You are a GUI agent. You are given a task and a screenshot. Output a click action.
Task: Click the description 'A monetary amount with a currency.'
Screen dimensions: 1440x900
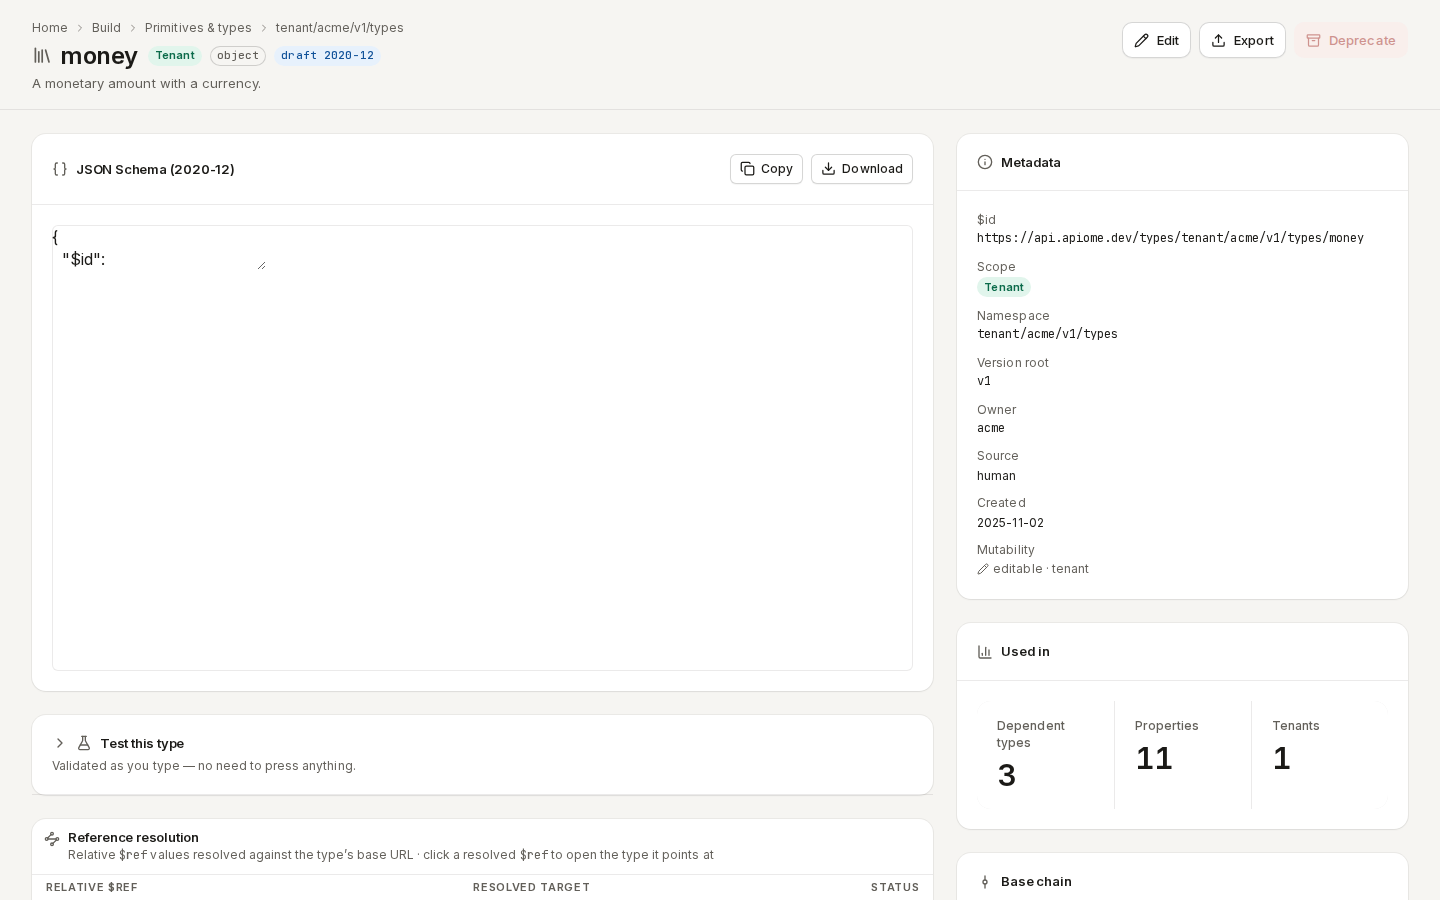click(146, 84)
